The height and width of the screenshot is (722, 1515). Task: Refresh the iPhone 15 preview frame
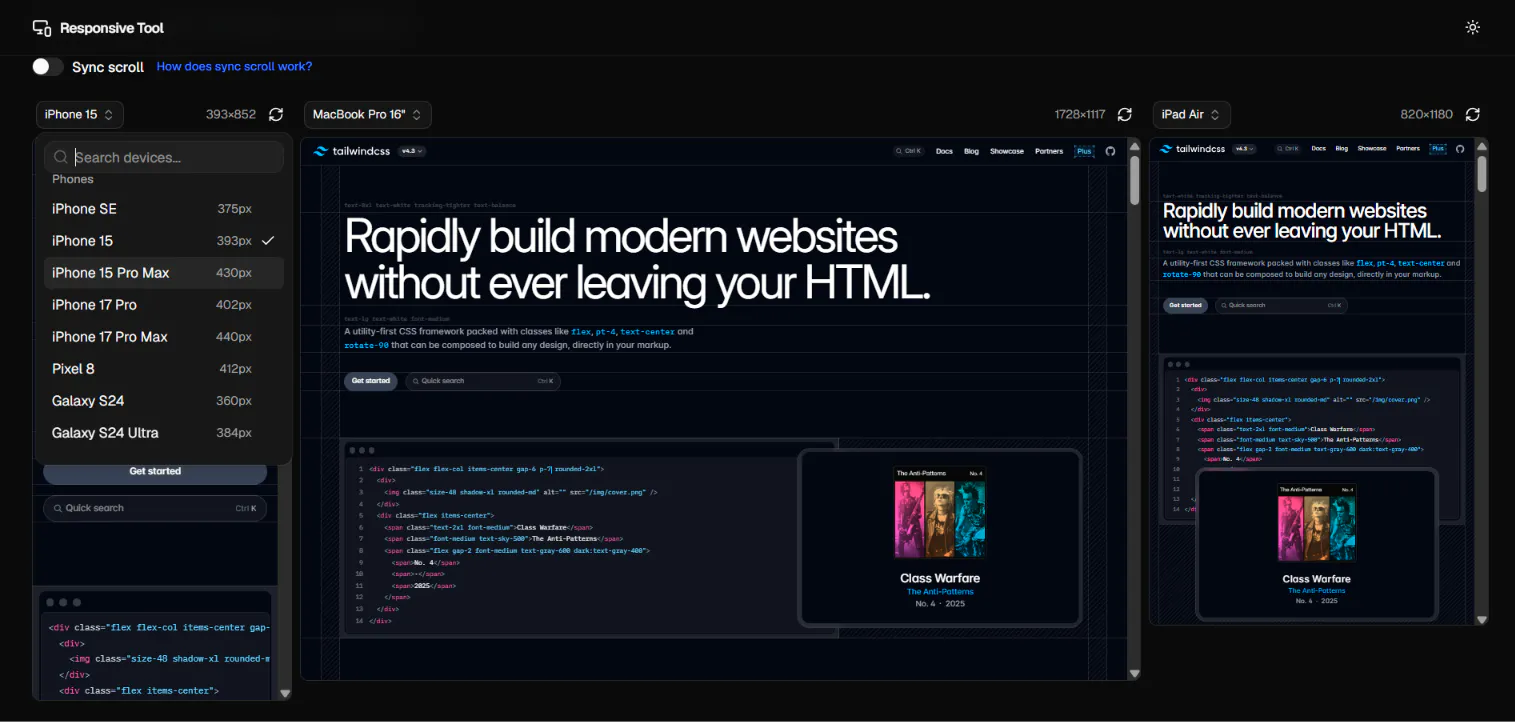[276, 115]
